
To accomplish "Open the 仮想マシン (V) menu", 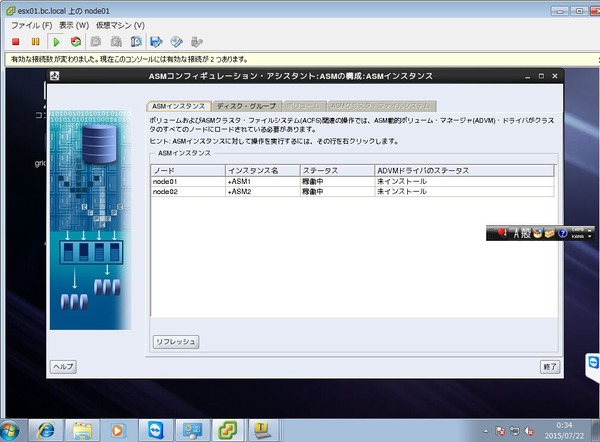I will 120,26.
